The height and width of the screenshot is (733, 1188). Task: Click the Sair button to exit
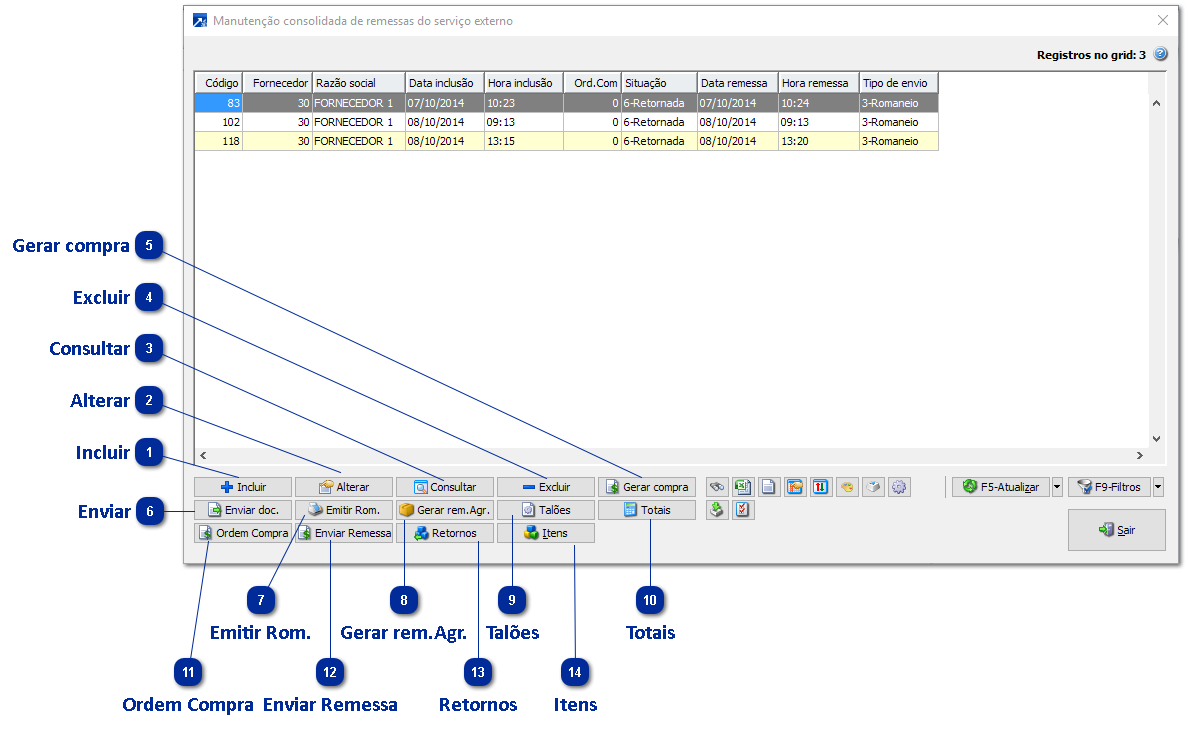[x=1116, y=530]
